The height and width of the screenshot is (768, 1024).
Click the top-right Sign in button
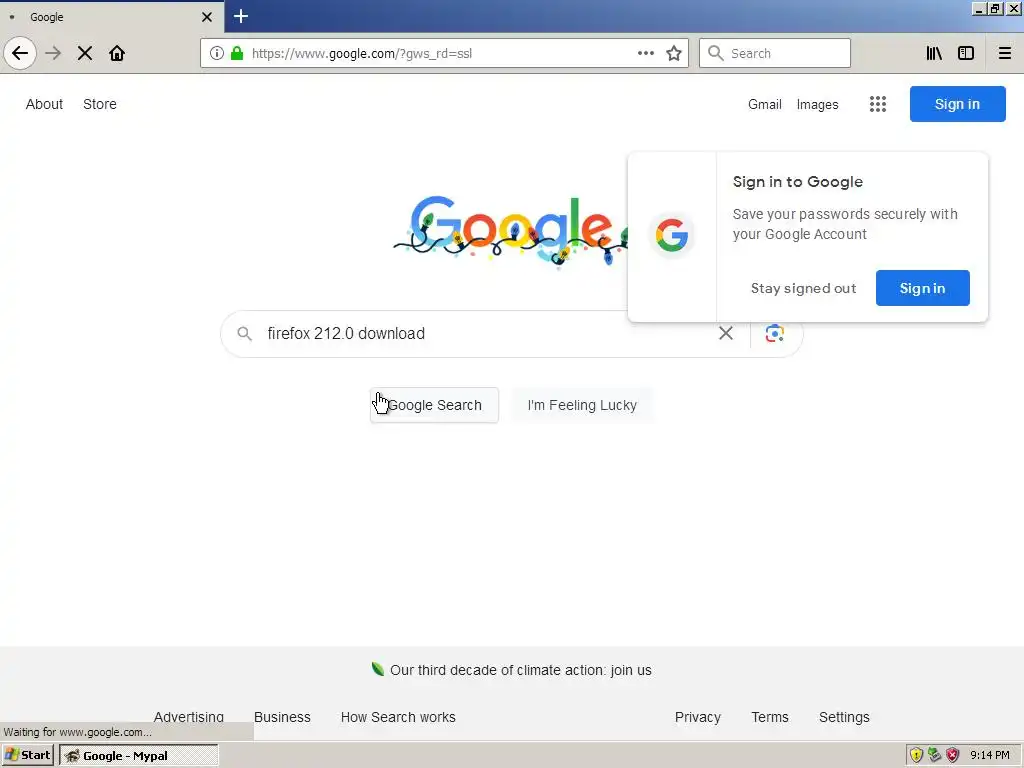(957, 104)
